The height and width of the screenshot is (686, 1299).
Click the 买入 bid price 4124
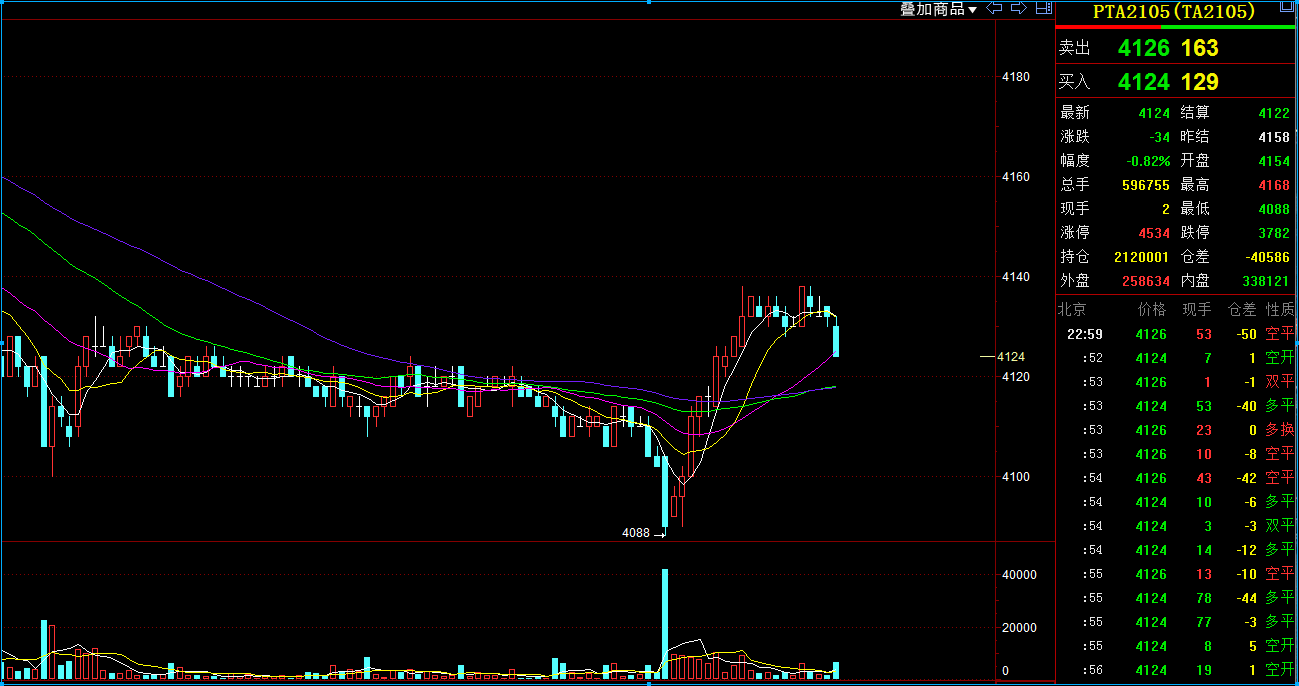click(x=1143, y=82)
